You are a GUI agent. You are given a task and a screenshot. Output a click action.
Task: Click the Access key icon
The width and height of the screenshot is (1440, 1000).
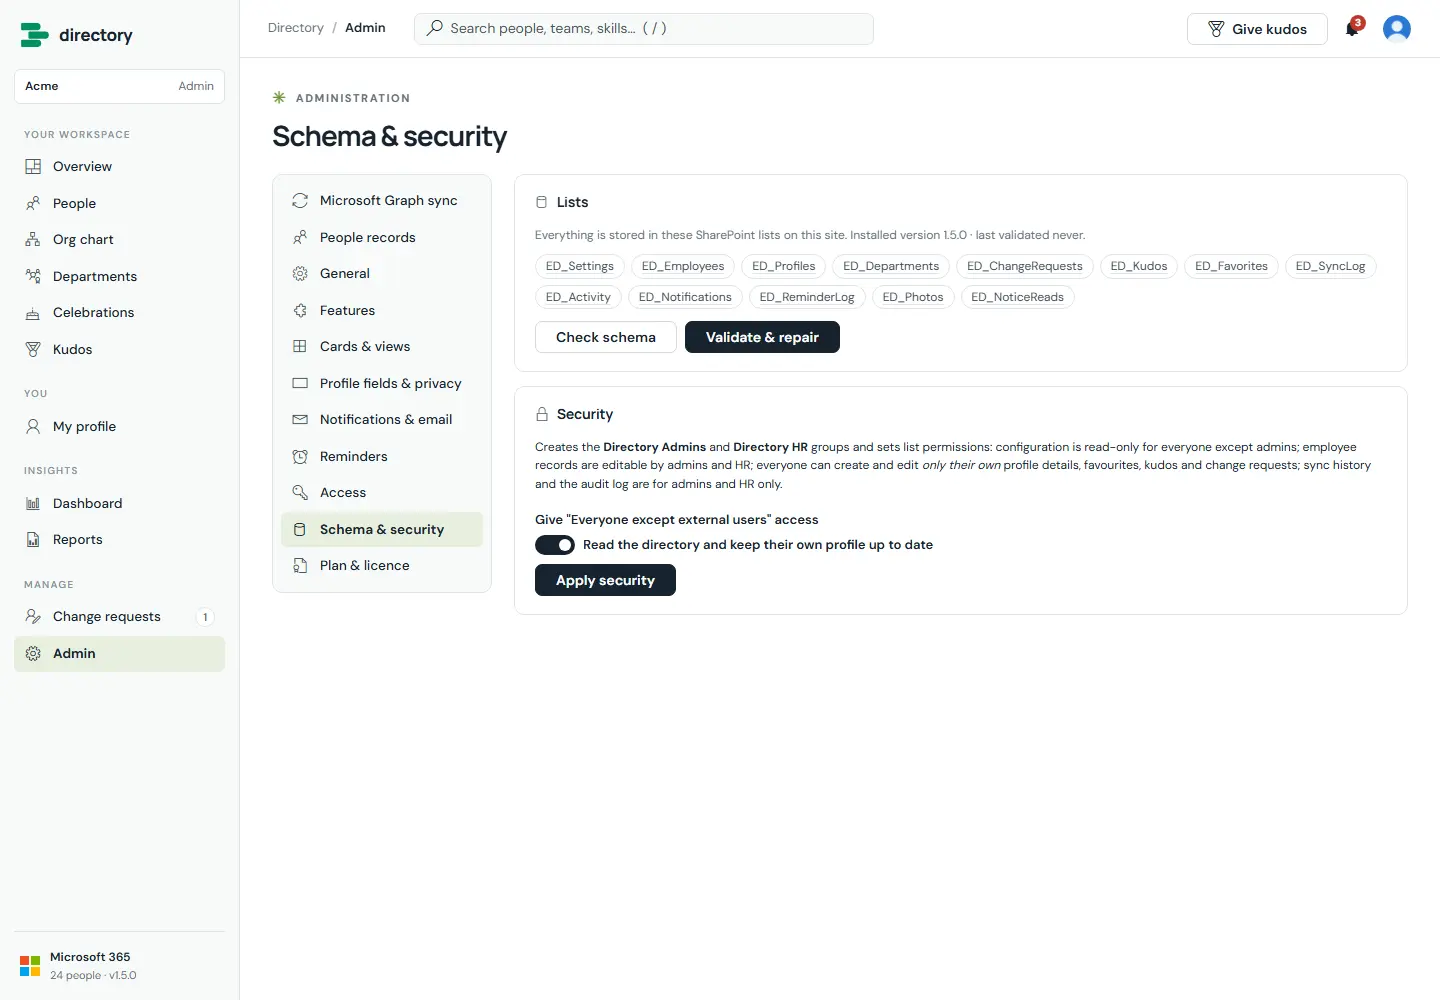pos(300,493)
